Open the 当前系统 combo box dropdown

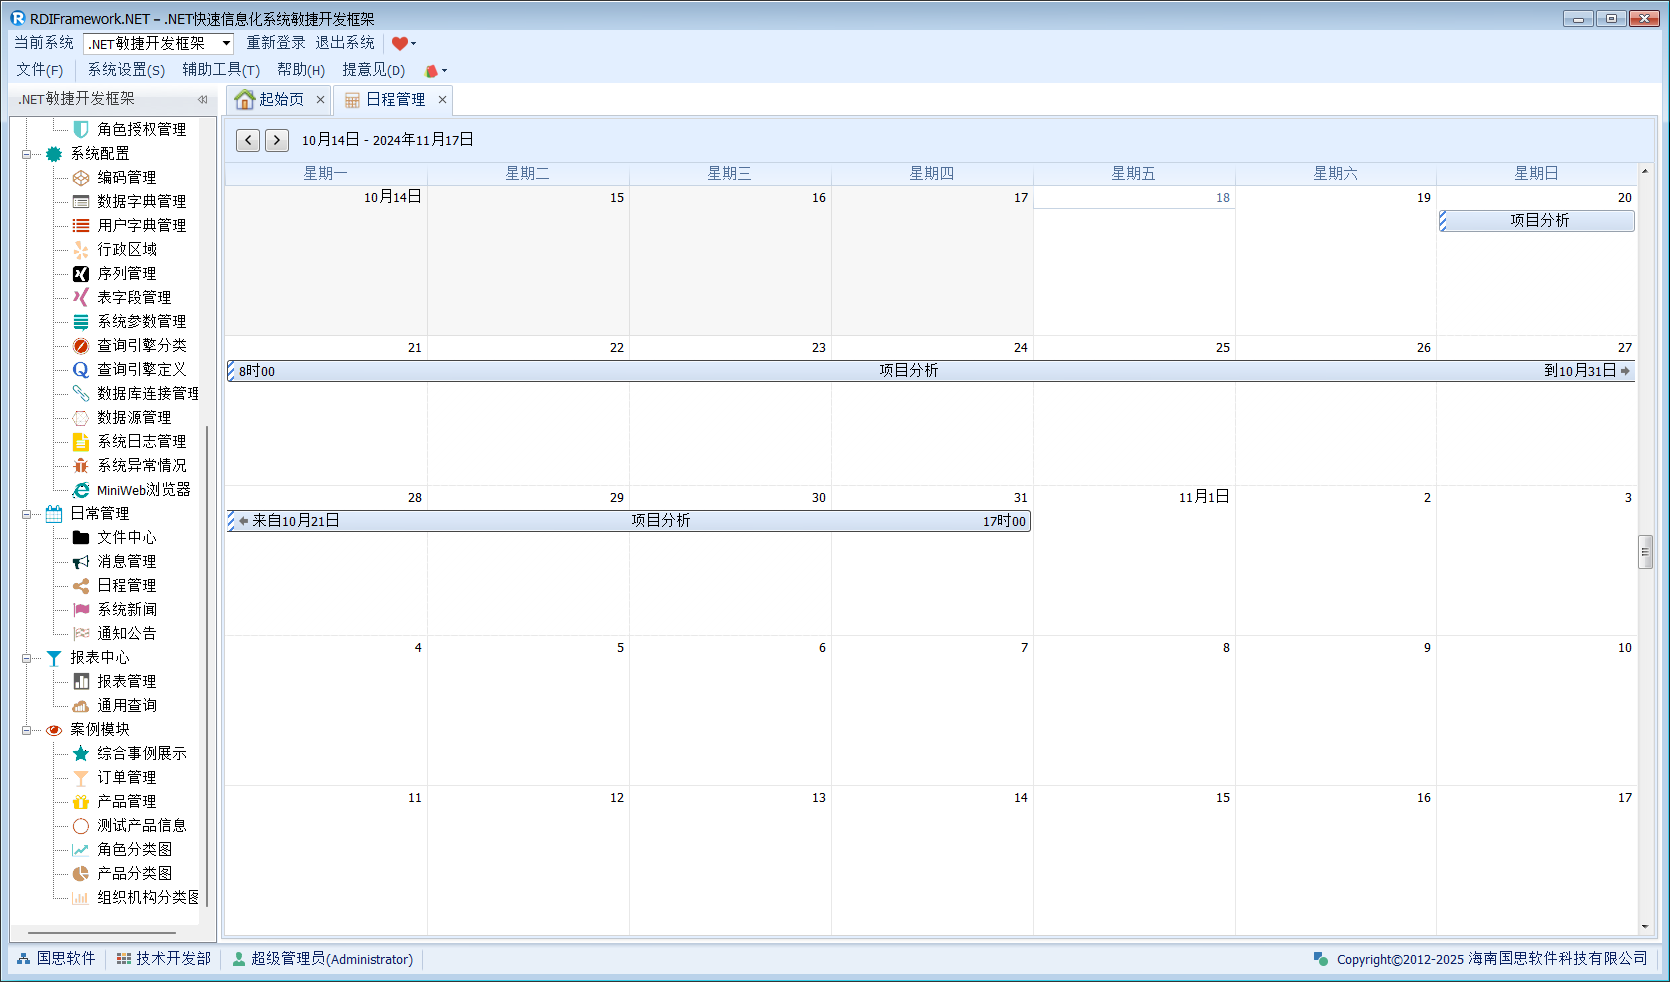226,43
